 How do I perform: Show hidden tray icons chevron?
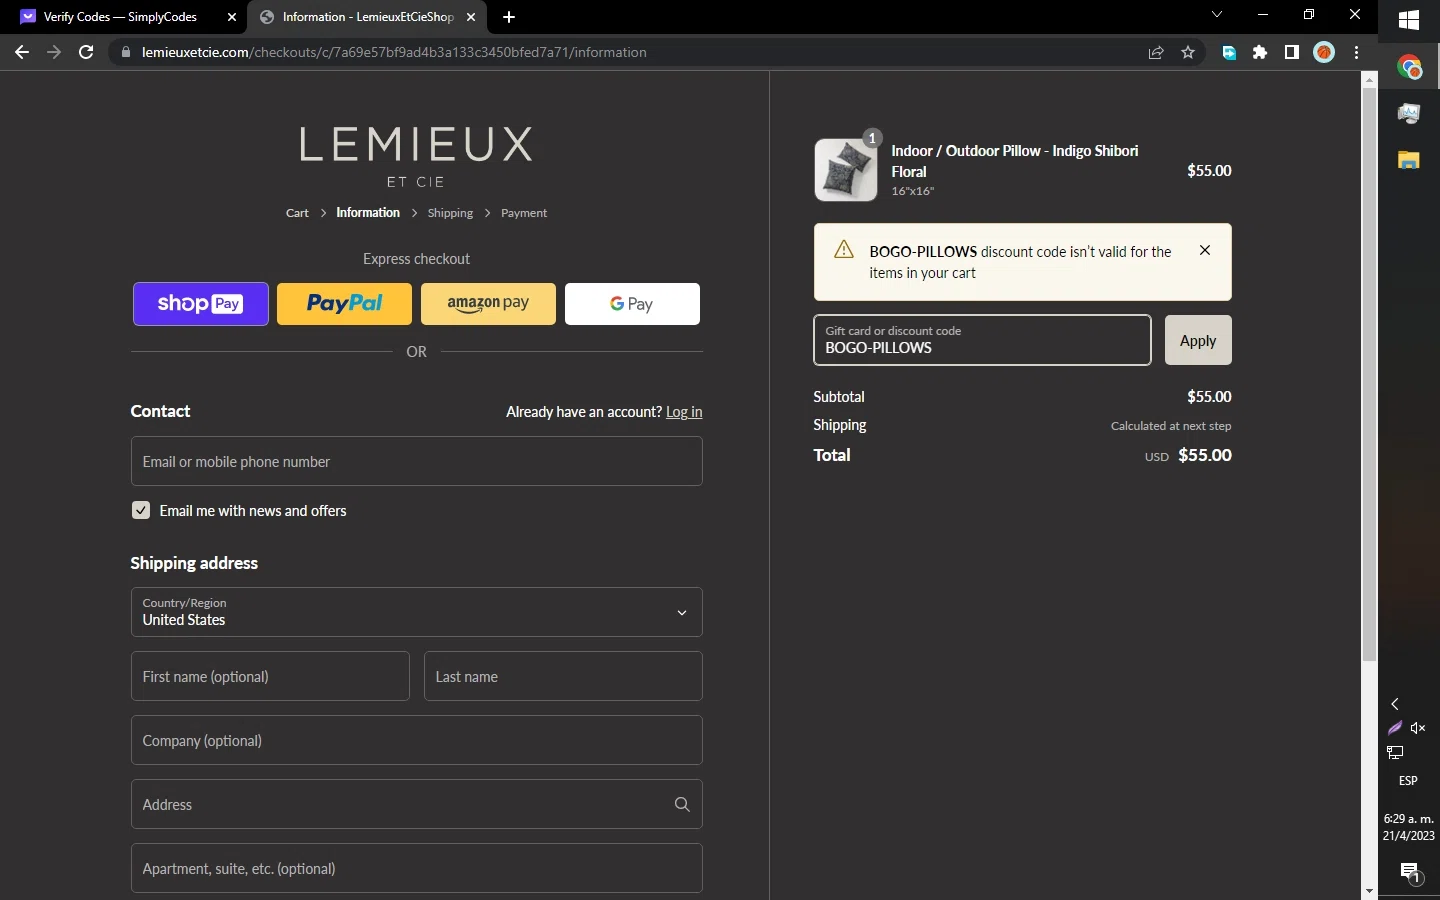point(1395,704)
